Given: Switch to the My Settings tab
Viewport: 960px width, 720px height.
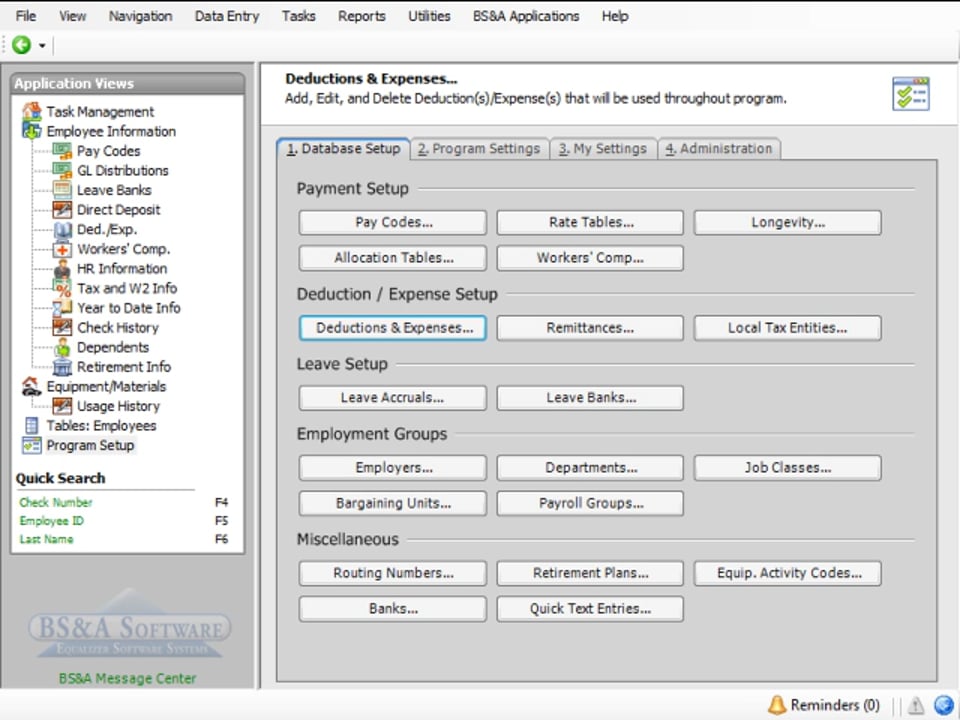Looking at the screenshot, I should 603,149.
